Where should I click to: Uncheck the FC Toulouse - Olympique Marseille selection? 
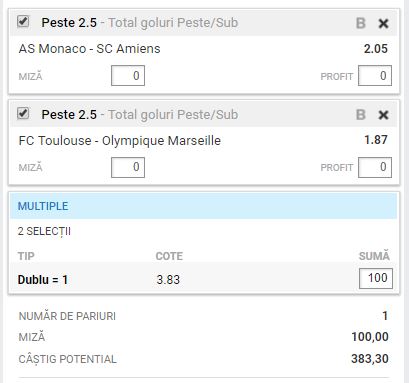coord(23,113)
